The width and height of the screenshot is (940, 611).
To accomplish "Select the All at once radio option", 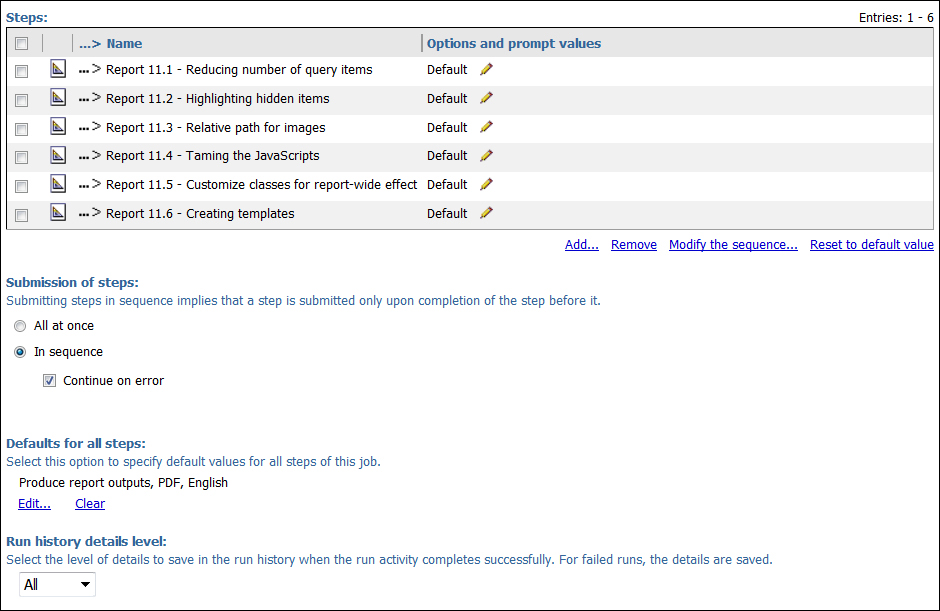I will click(20, 326).
